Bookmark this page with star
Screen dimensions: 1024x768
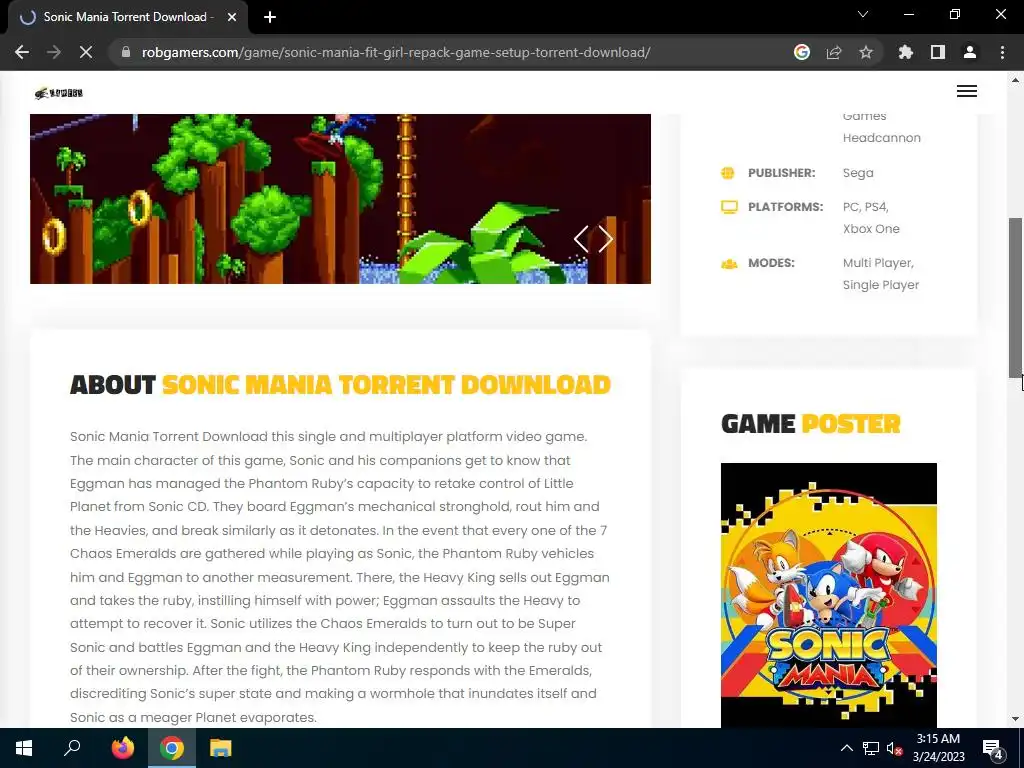(866, 52)
